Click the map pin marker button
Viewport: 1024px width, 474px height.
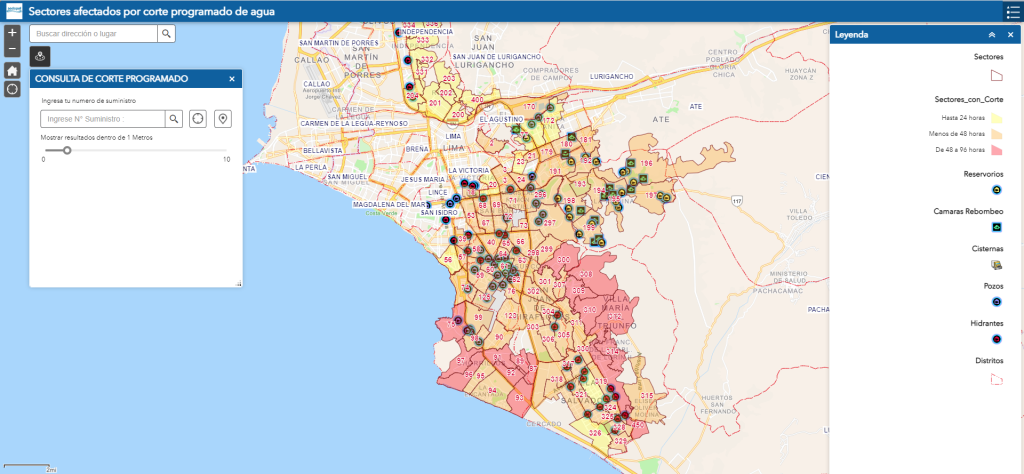pyautogui.click(x=222, y=119)
